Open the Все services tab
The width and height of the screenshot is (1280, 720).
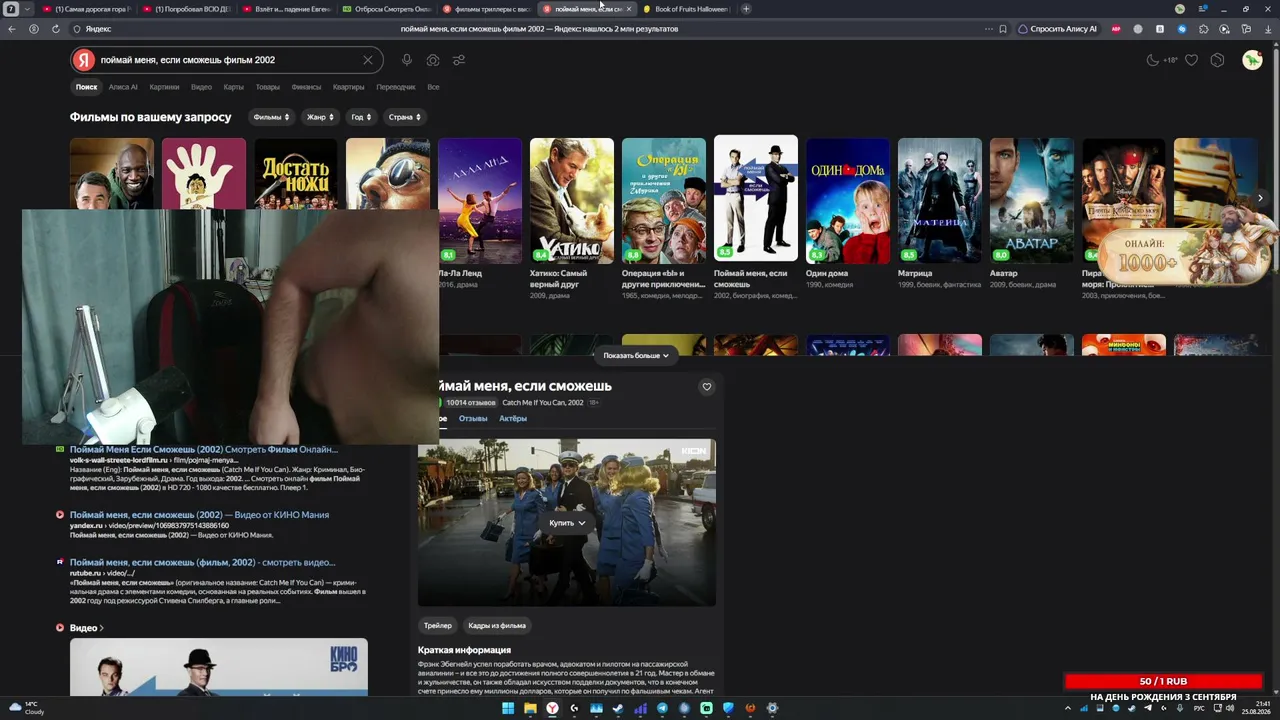433,87
